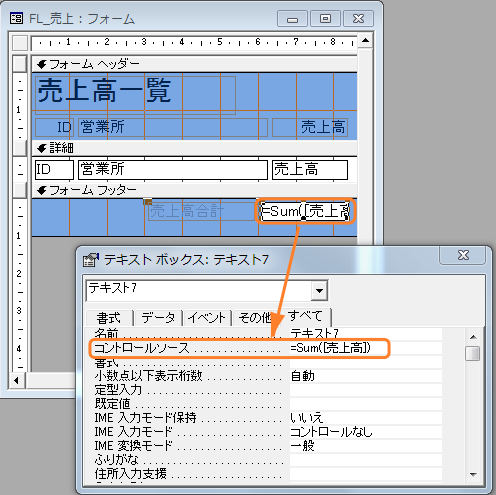Click the IME 入力モード value コントロールなし

pos(366,432)
